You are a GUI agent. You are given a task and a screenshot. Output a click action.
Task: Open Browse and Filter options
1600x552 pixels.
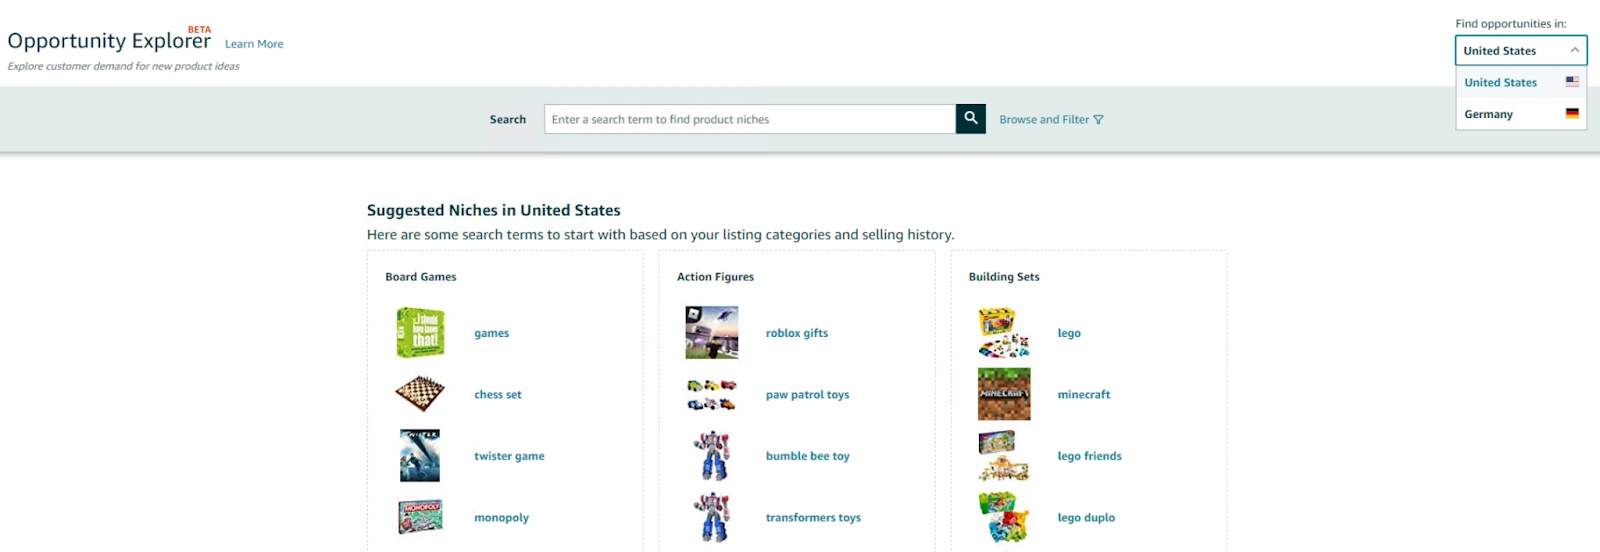[1044, 120]
